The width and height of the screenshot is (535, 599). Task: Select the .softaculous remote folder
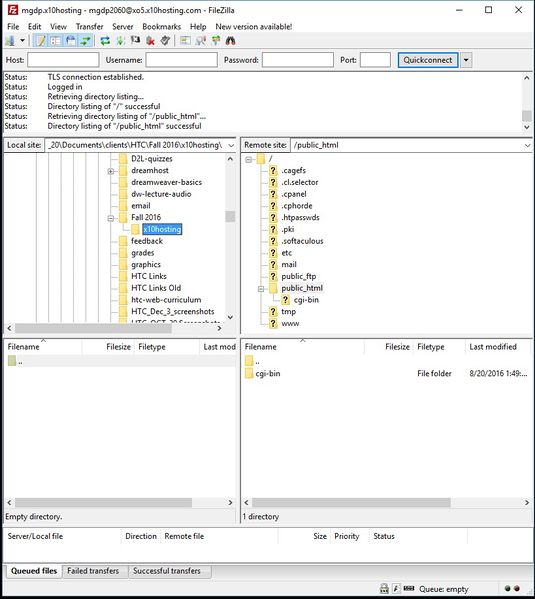(302, 241)
